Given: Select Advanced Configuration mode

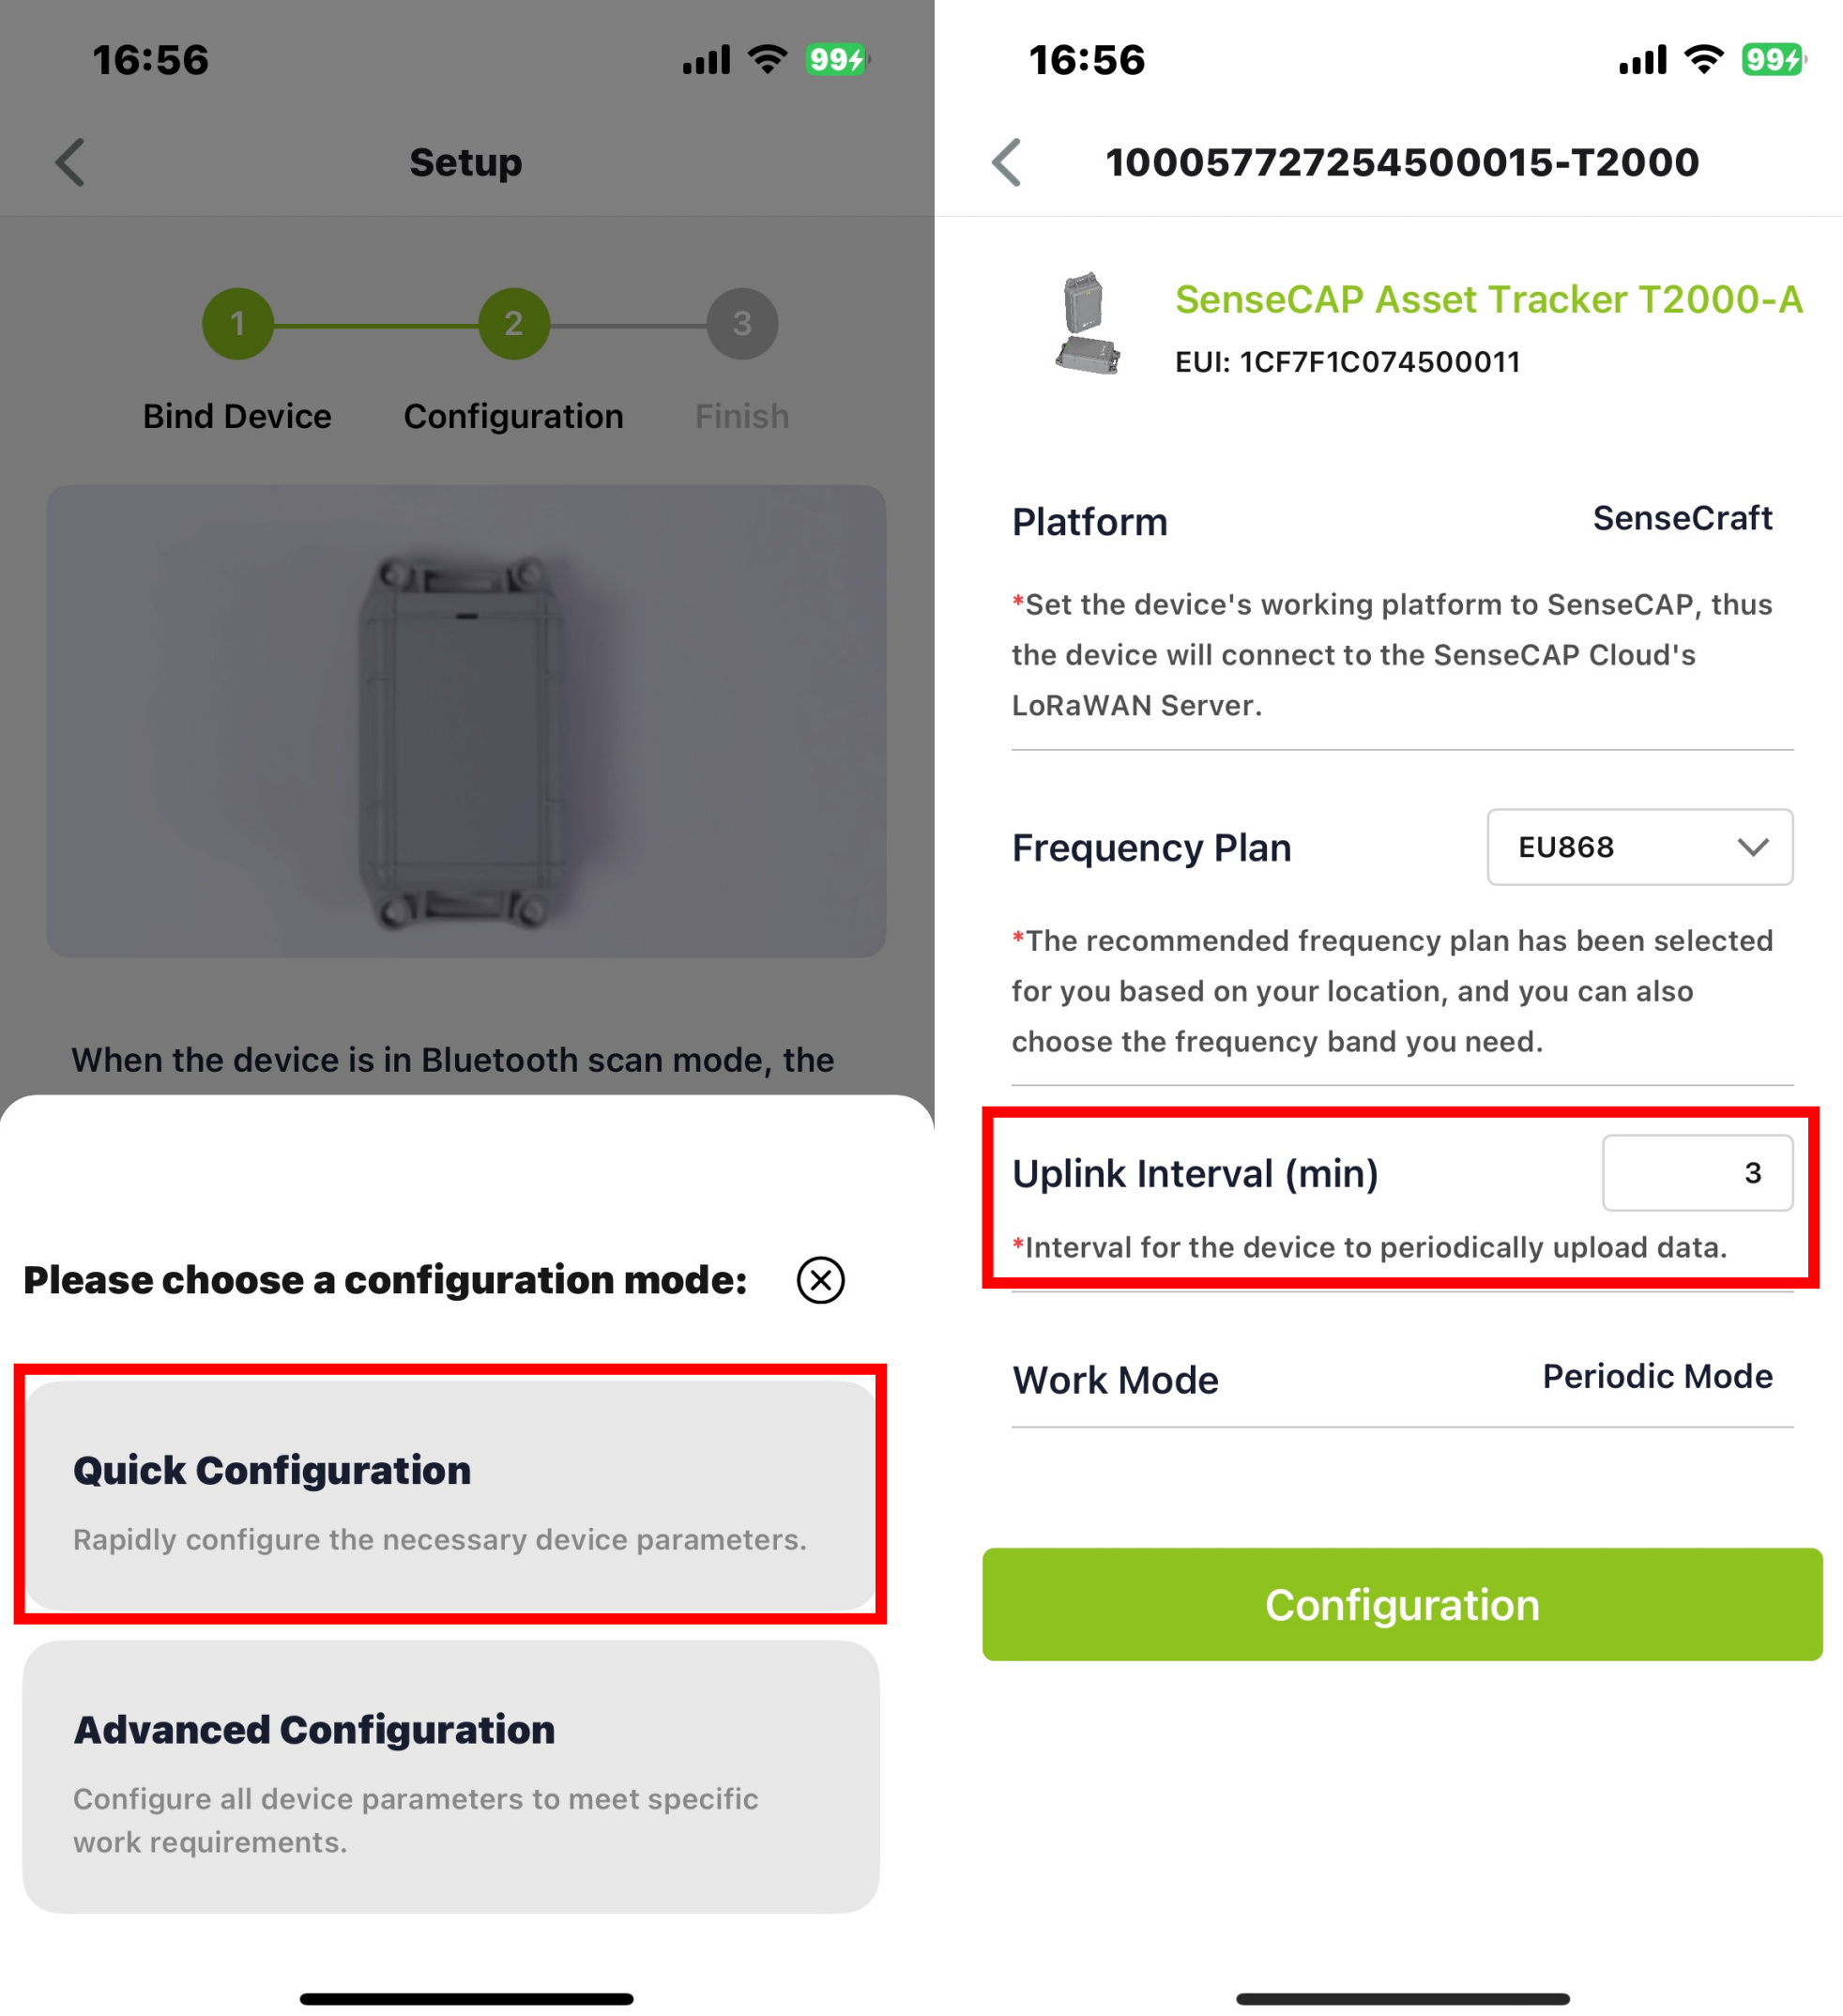Looking at the screenshot, I should tap(450, 1778).
